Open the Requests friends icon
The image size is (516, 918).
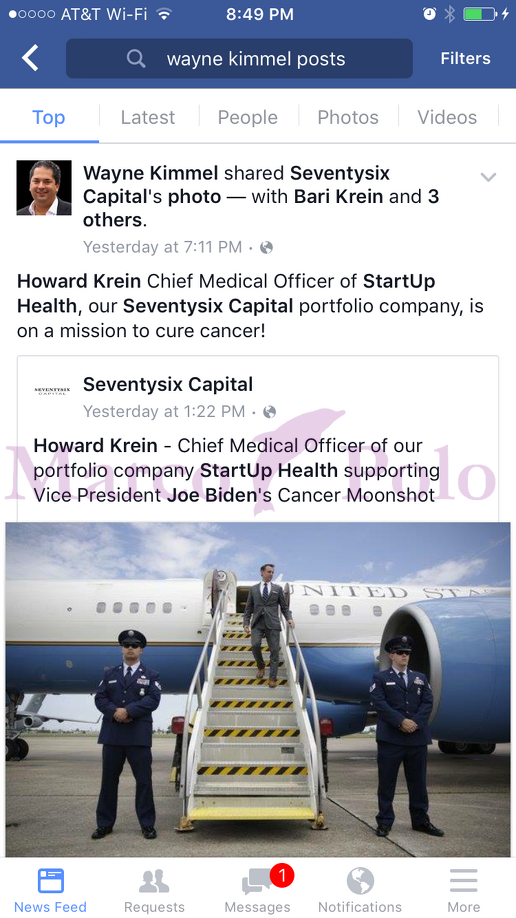[x=154, y=881]
